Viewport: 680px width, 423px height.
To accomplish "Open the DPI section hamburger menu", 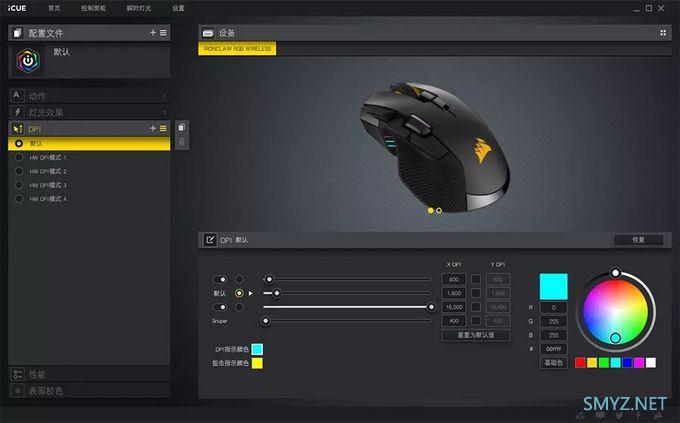I will click(163, 128).
